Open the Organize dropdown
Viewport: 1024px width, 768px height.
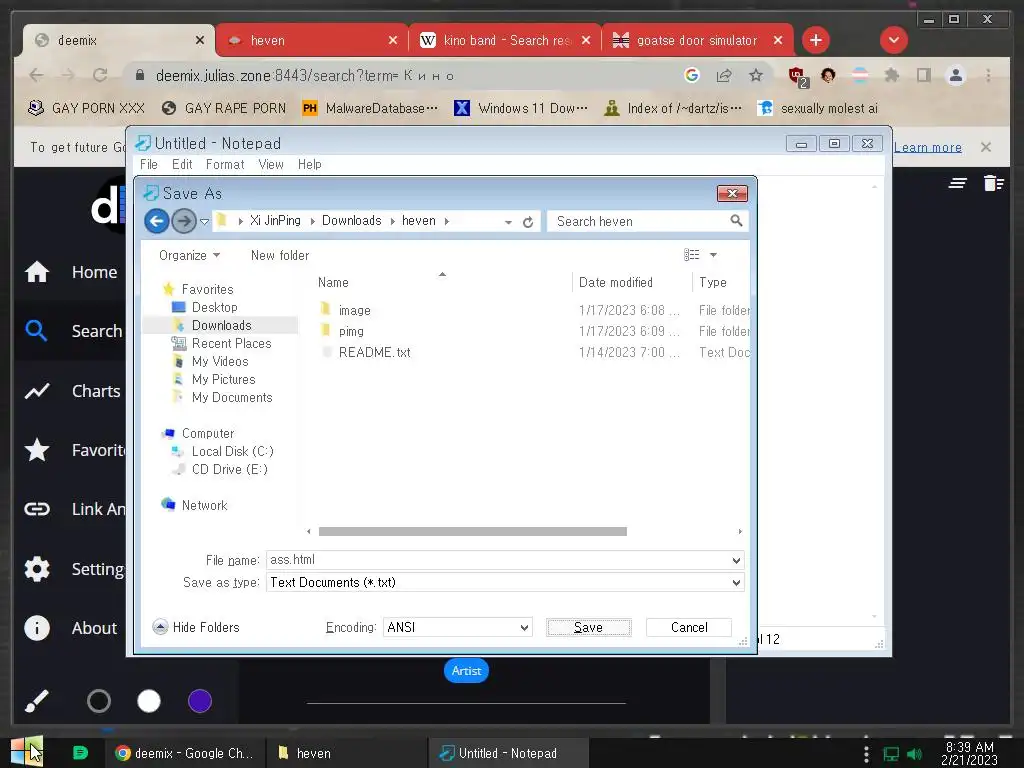tap(189, 255)
